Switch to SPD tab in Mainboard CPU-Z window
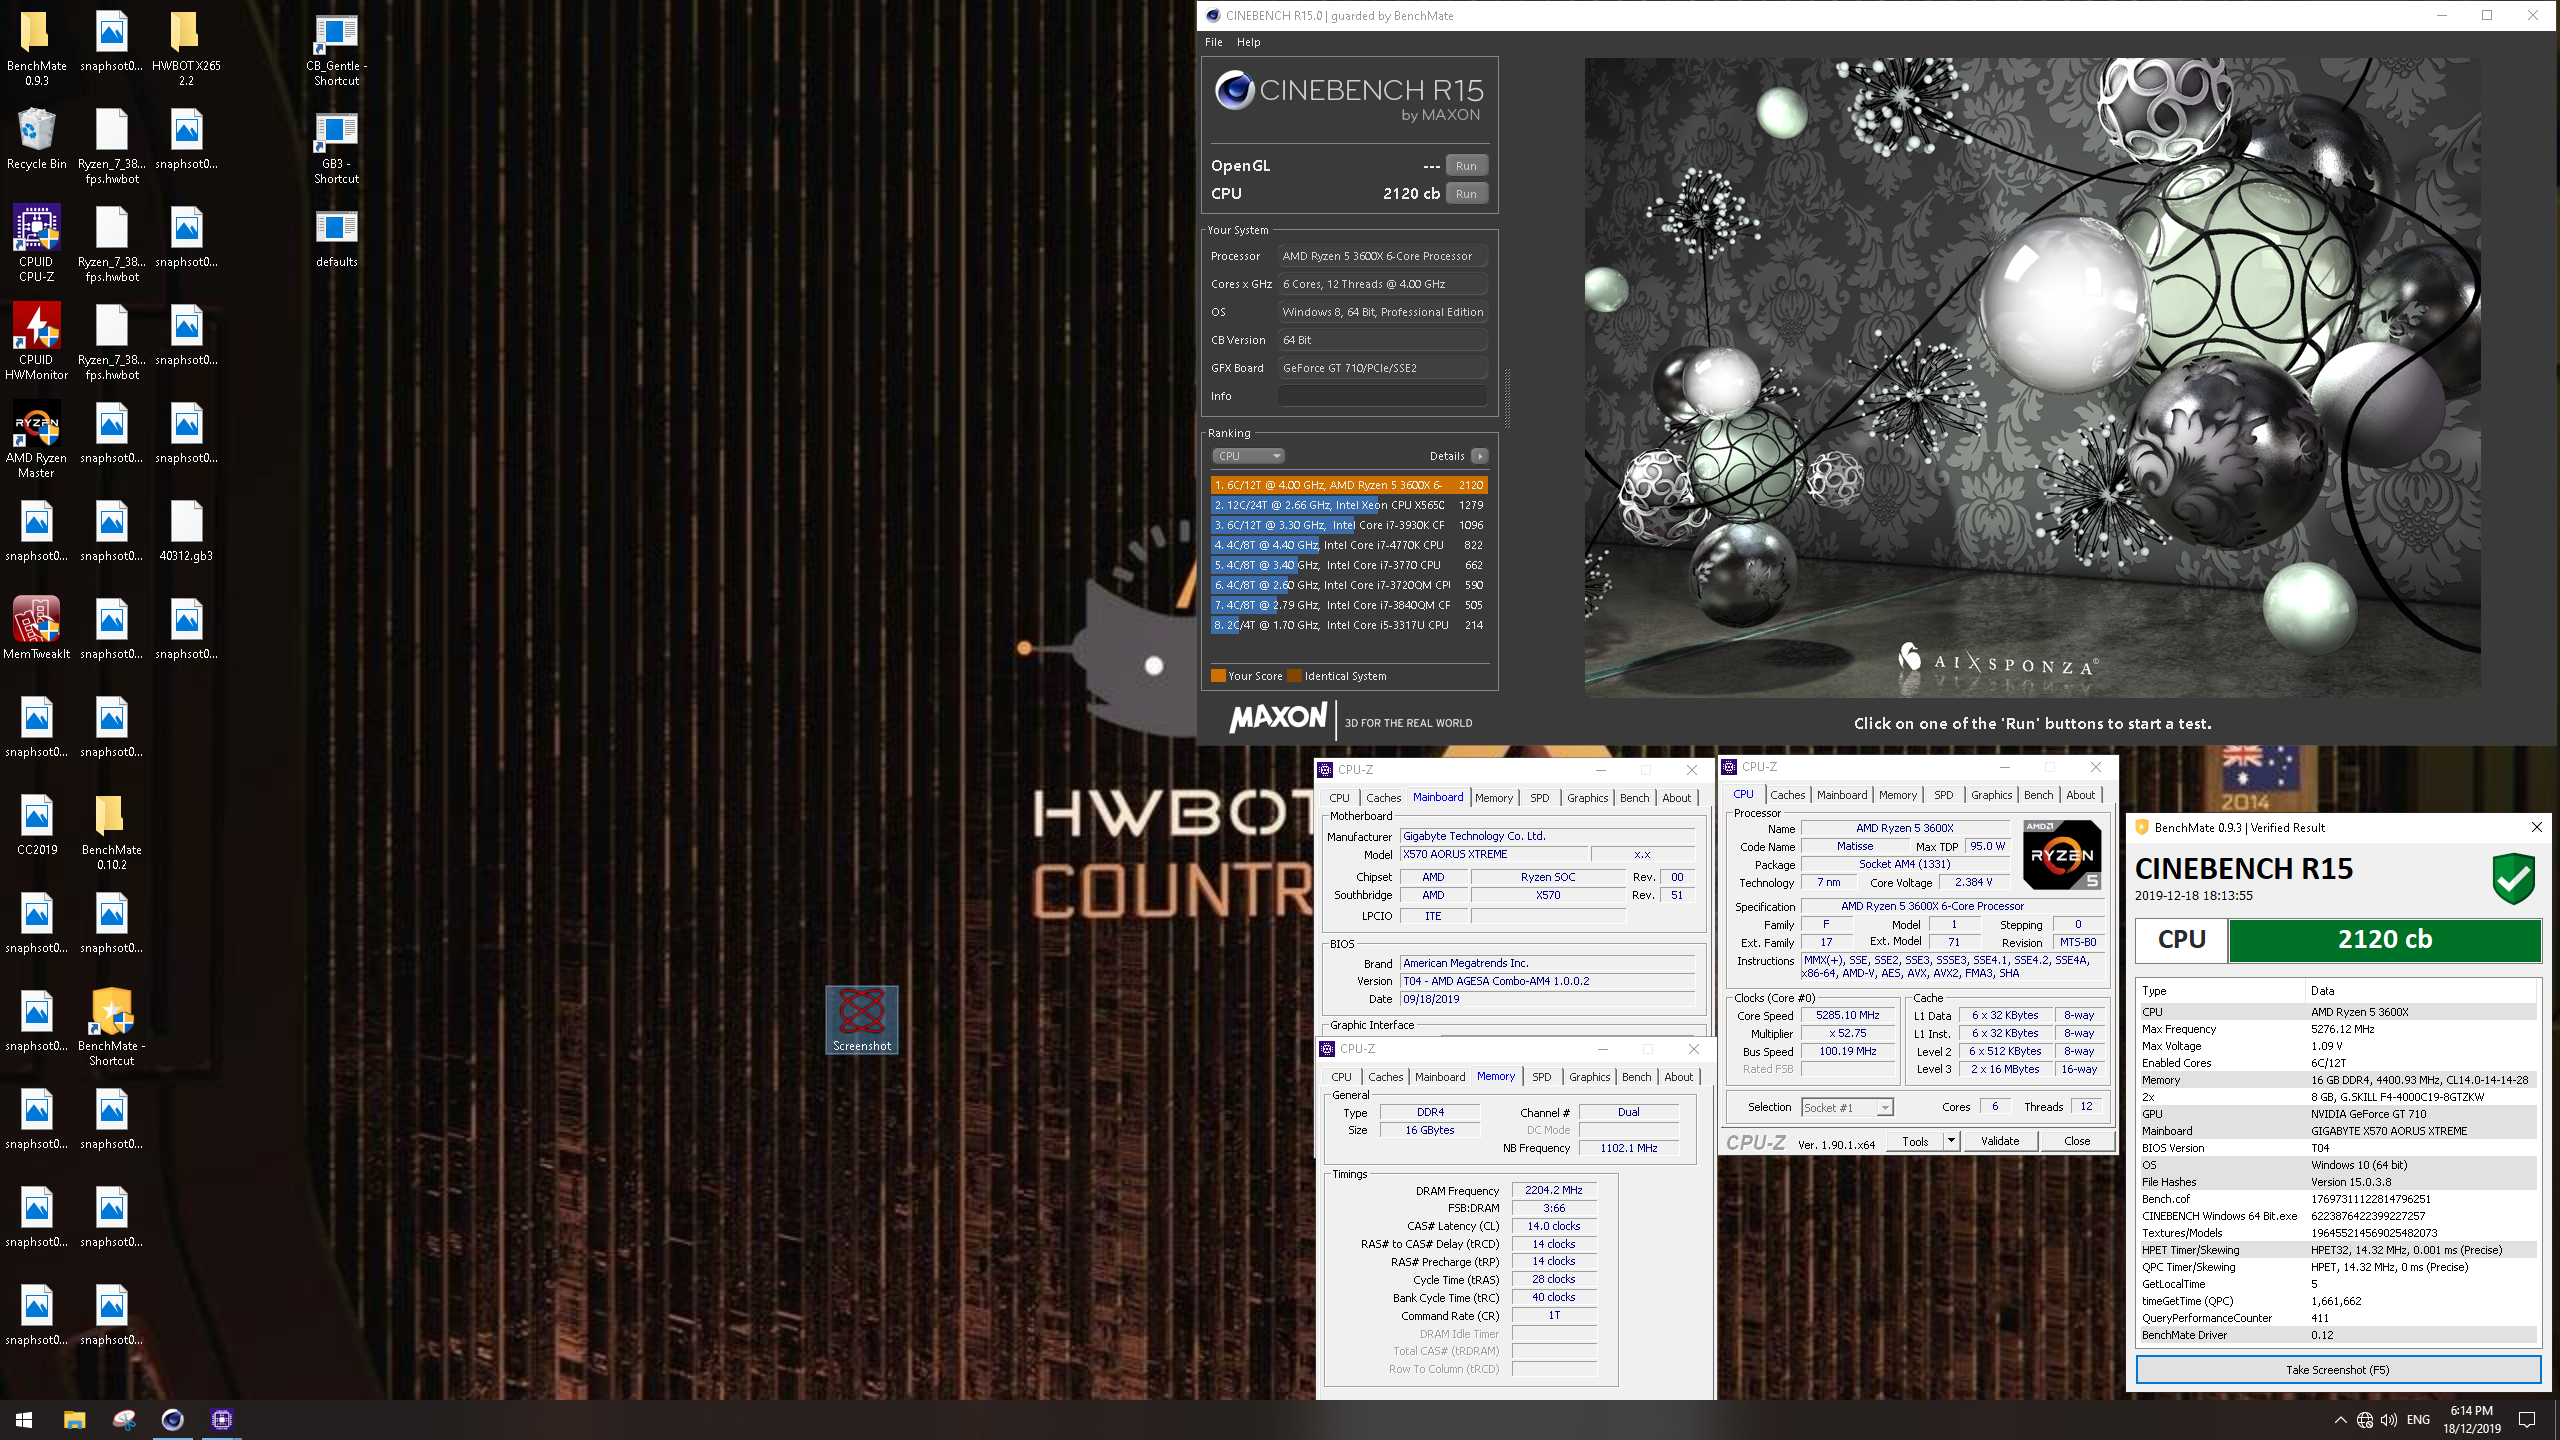The width and height of the screenshot is (2560, 1440). pos(1540,798)
